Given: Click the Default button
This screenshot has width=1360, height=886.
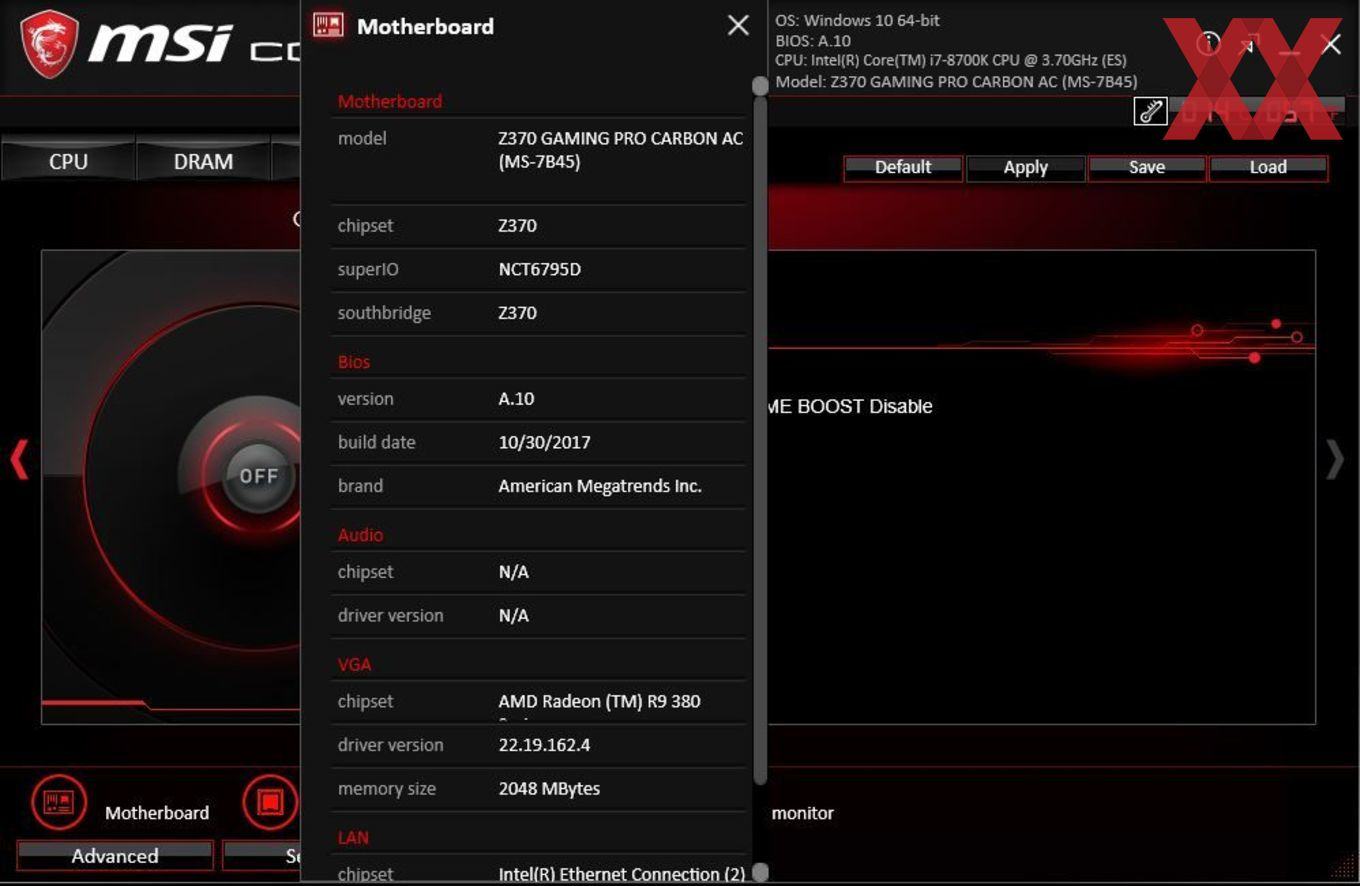Looking at the screenshot, I should (x=903, y=167).
